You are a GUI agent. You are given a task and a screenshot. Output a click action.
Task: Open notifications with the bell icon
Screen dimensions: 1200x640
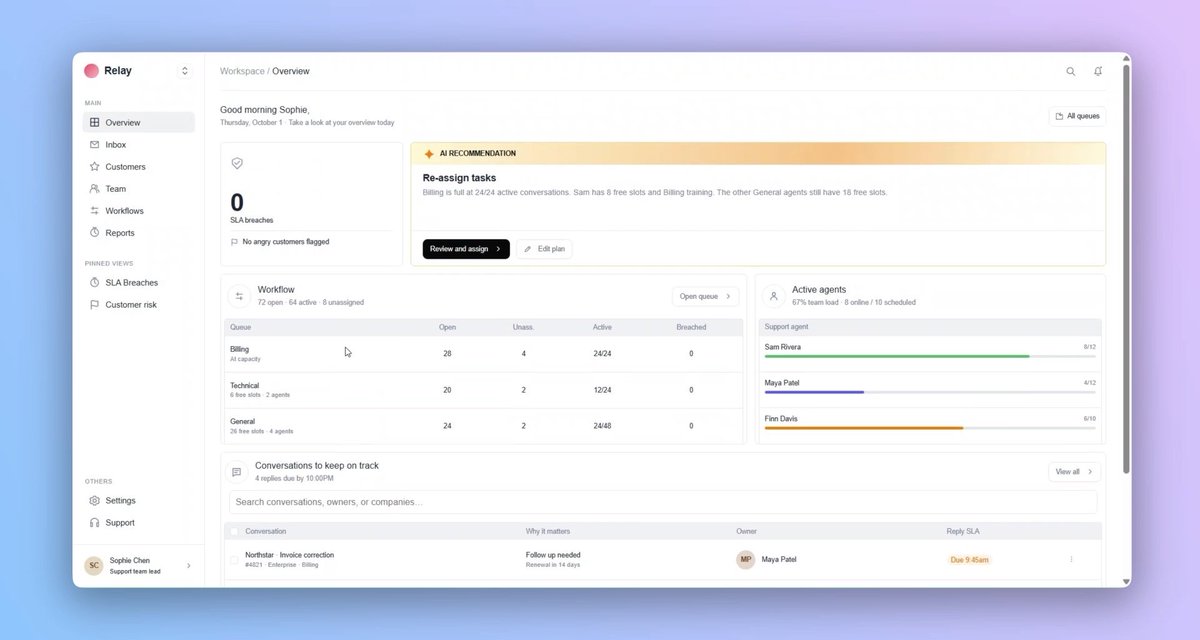pyautogui.click(x=1098, y=72)
